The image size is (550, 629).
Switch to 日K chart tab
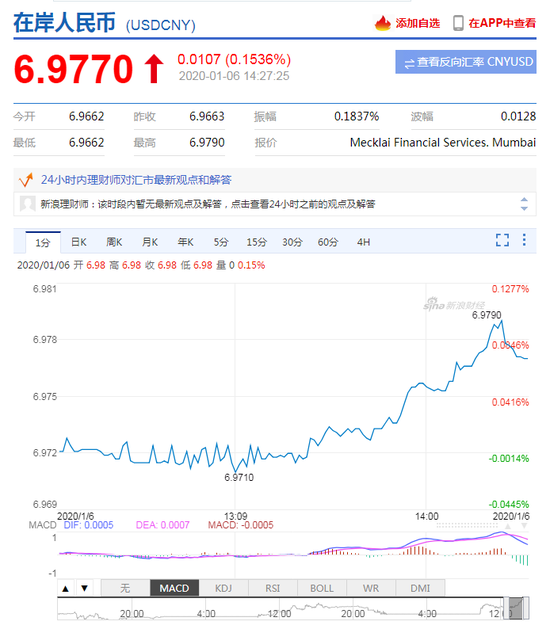(79, 242)
